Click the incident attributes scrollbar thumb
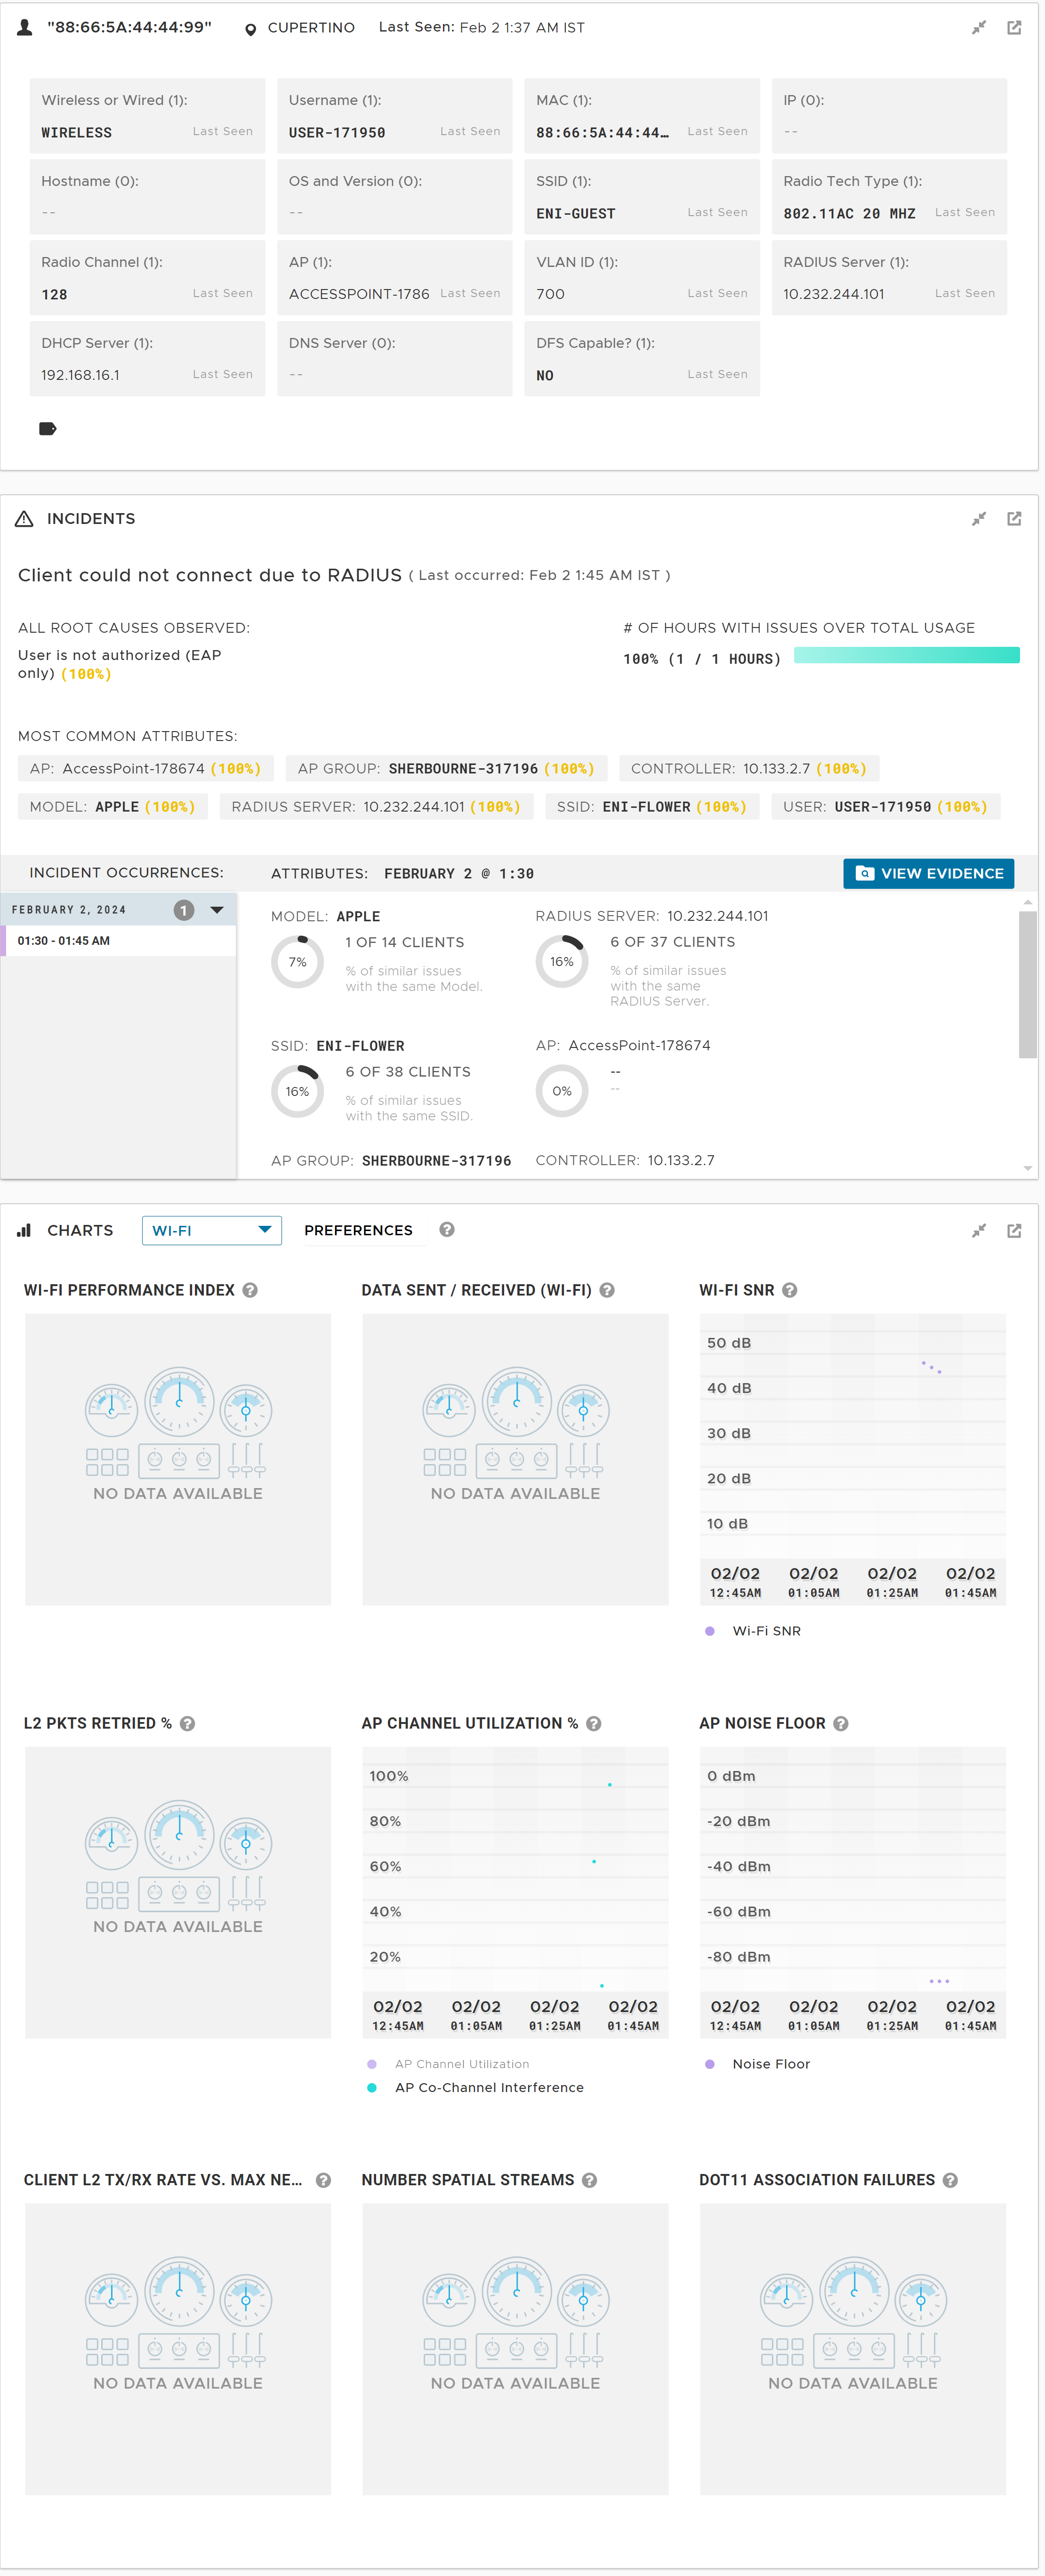 coord(1027,984)
